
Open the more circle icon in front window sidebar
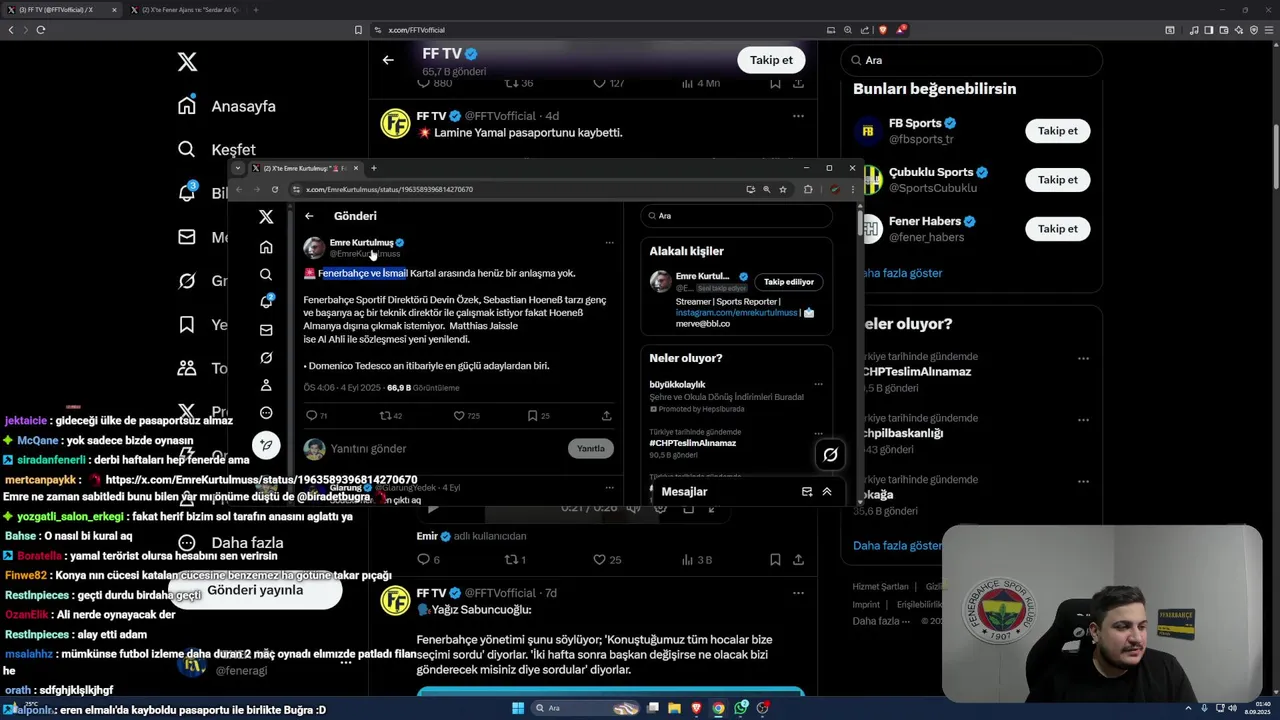(x=266, y=413)
